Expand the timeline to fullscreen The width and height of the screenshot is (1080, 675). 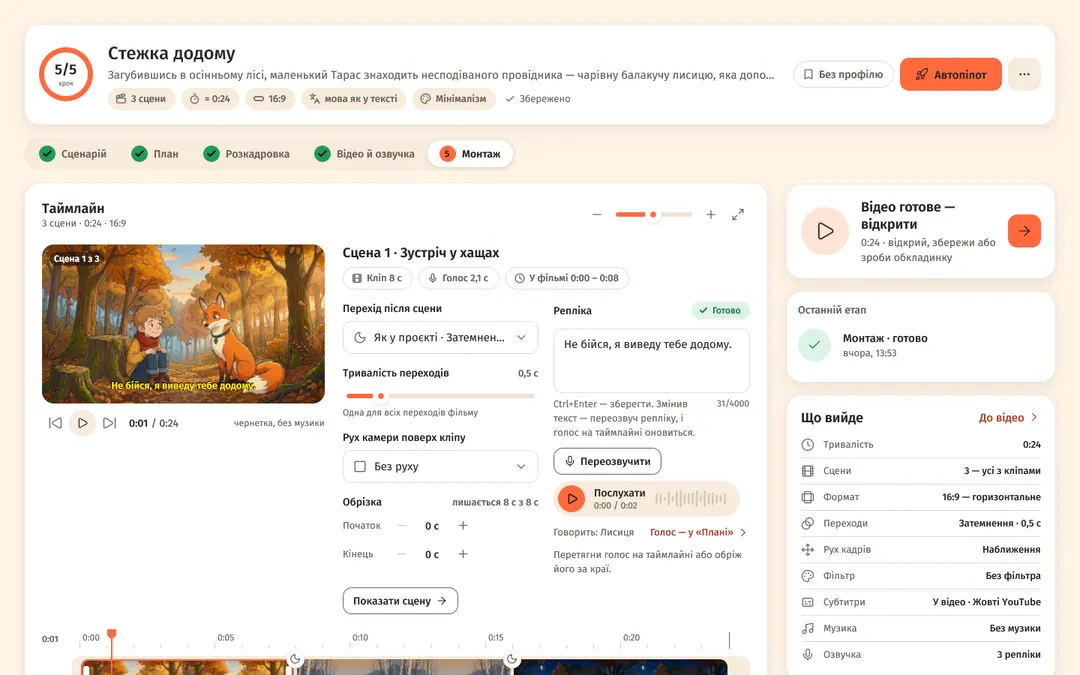coord(738,215)
